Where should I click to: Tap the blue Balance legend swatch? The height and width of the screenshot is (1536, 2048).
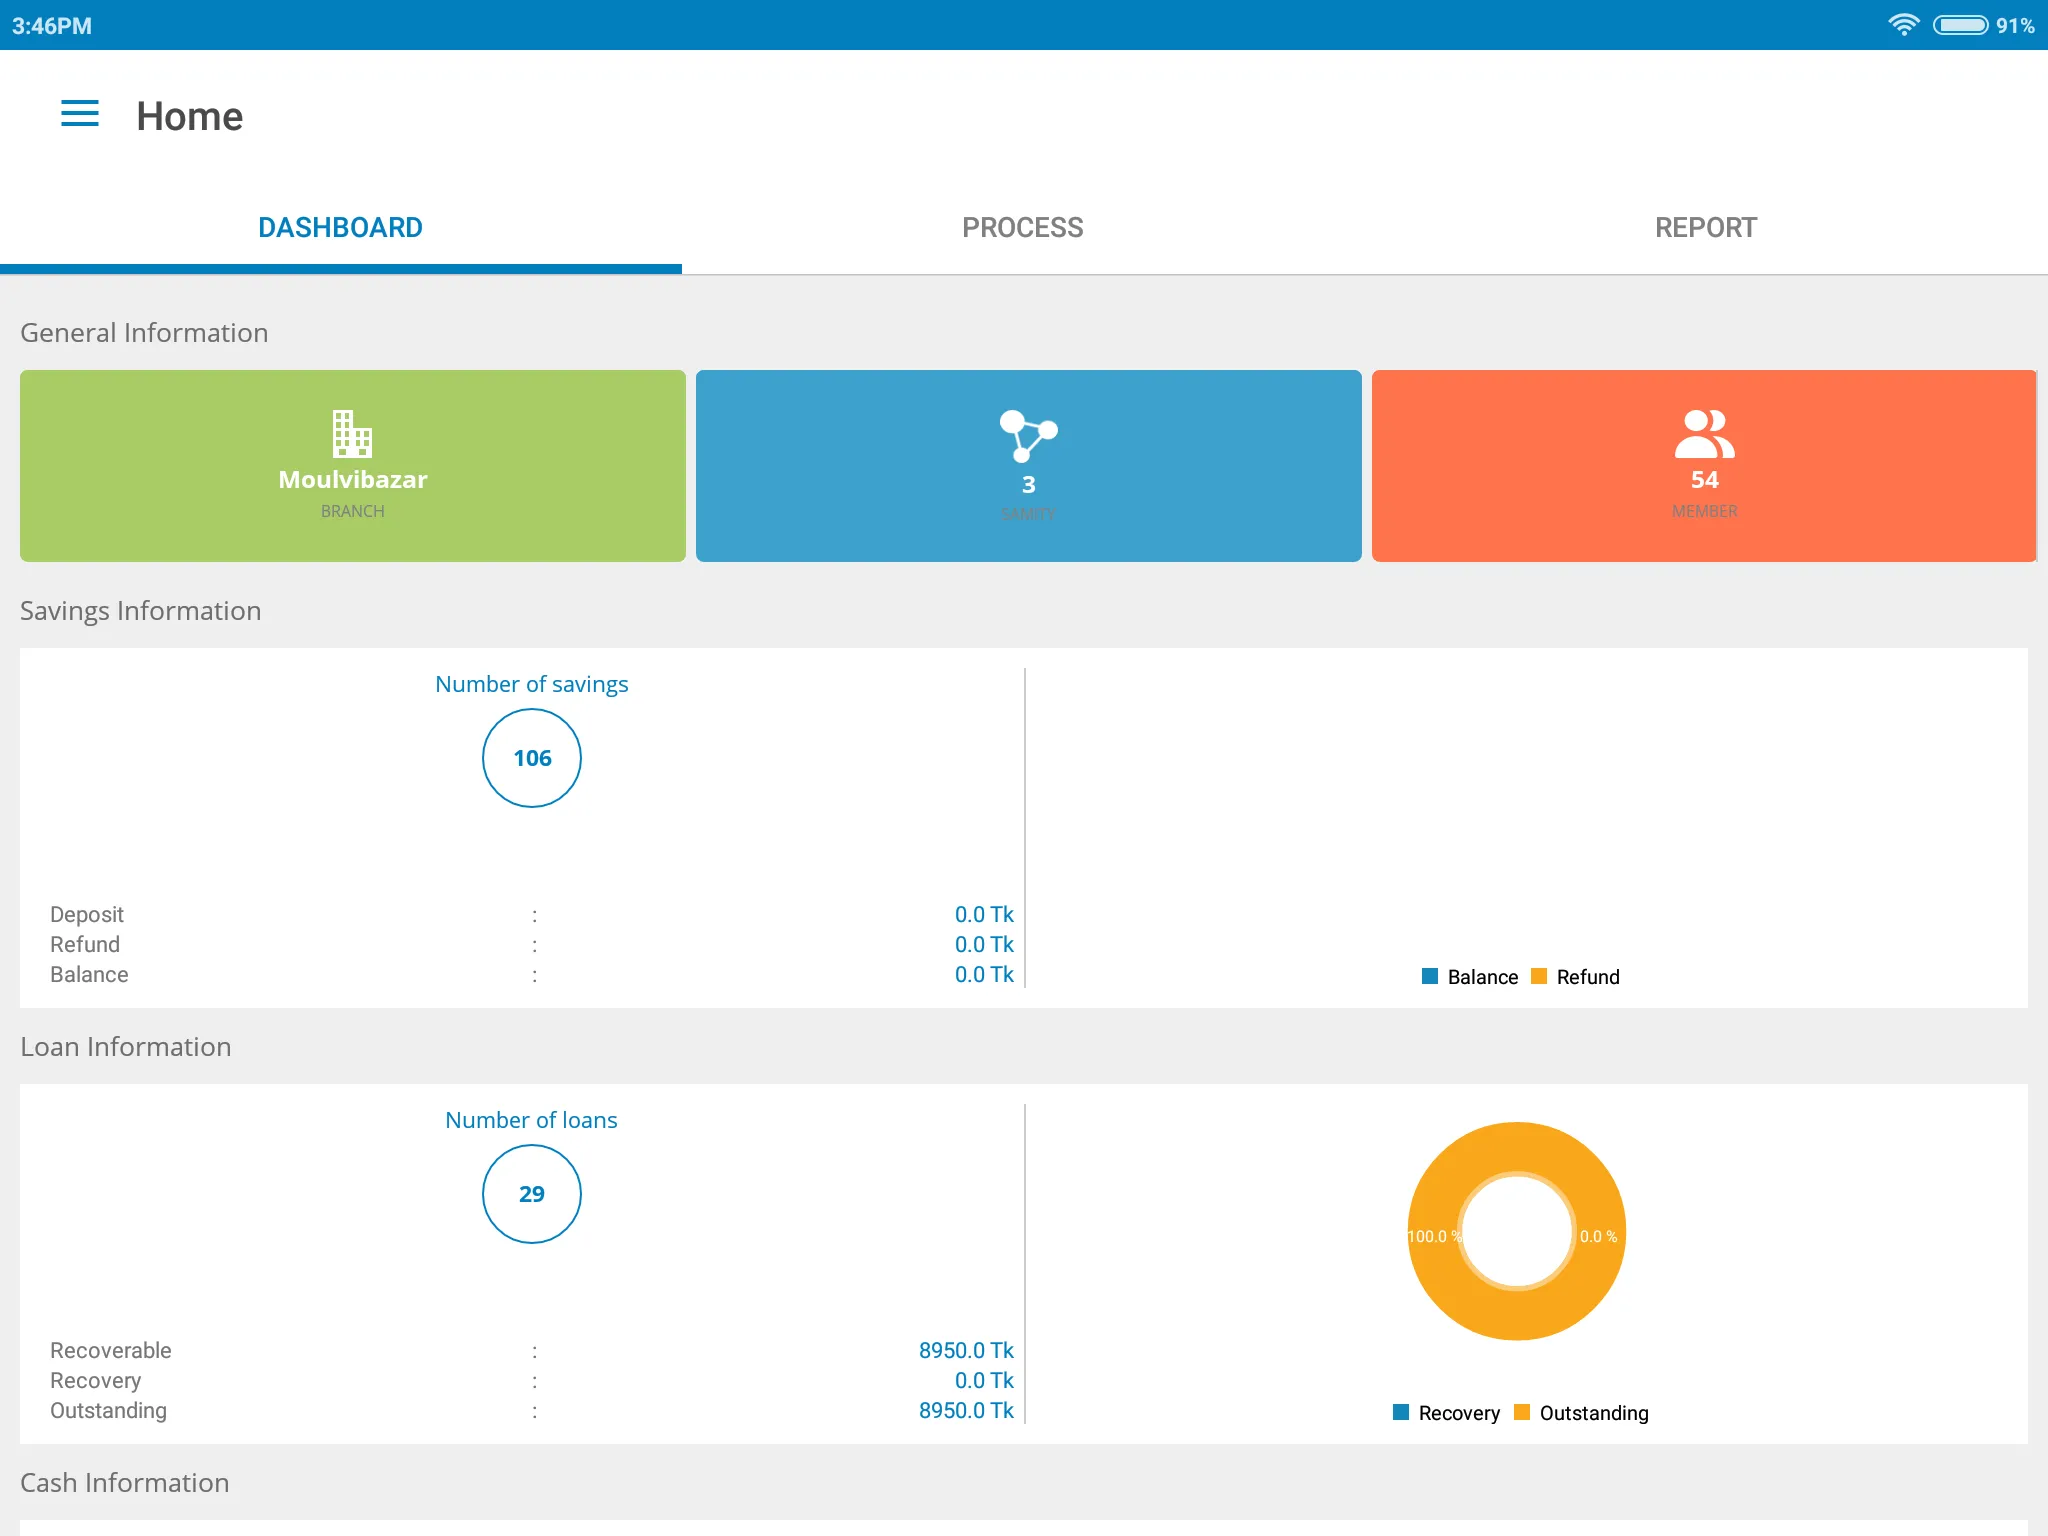pos(1430,976)
